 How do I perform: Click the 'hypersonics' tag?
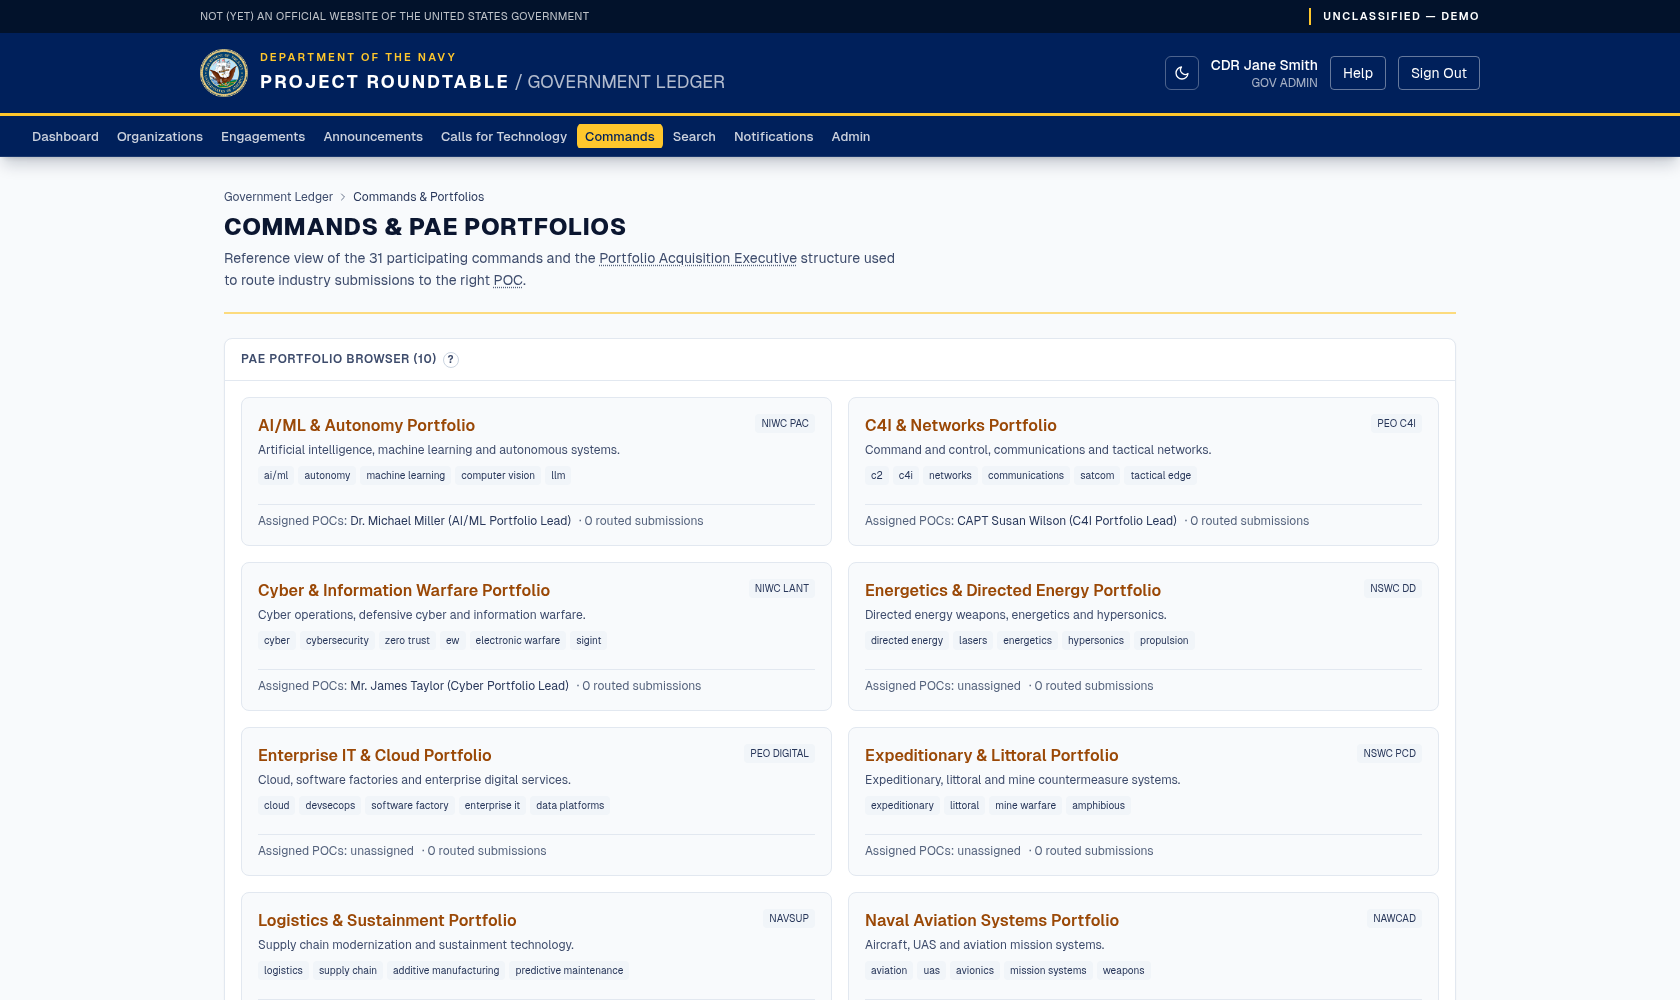(1096, 641)
